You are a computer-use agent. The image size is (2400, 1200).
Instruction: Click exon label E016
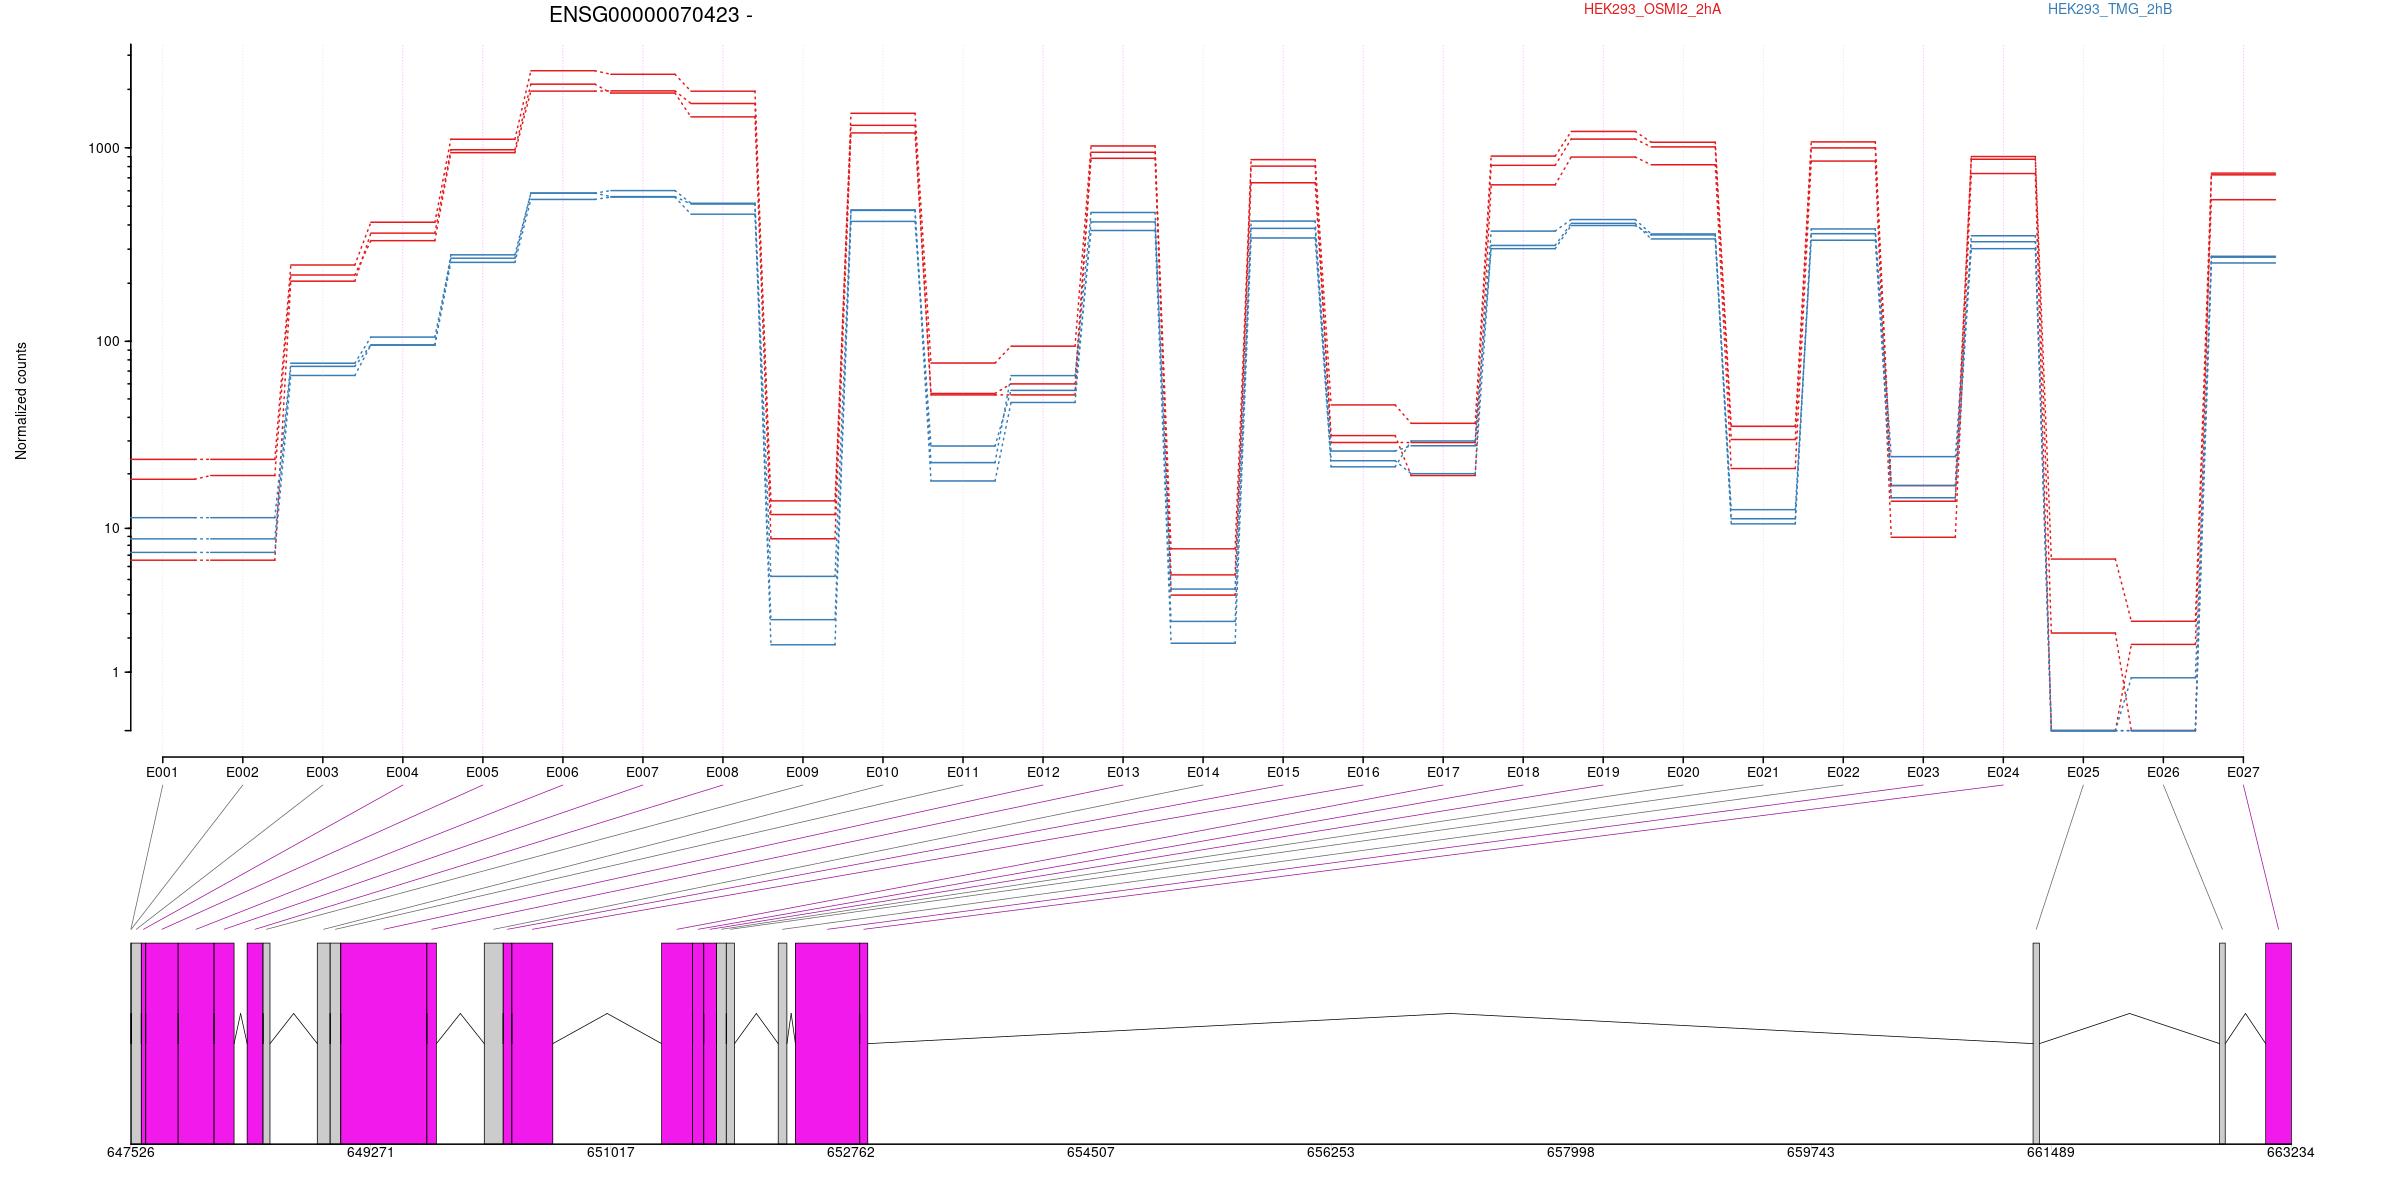[1363, 772]
